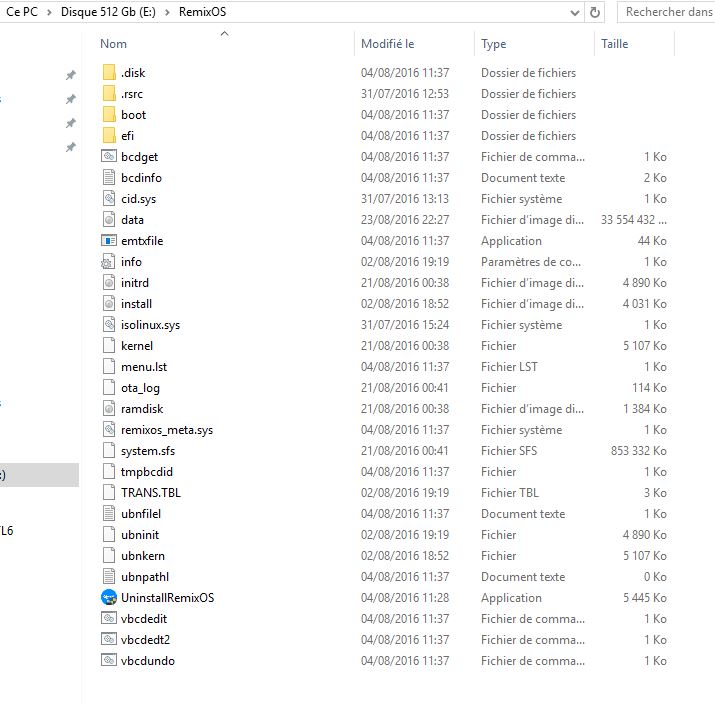Screen dimensions: 715x710
Task: Click the 31/07/2016 15:24 date cell
Action: [x=405, y=325]
